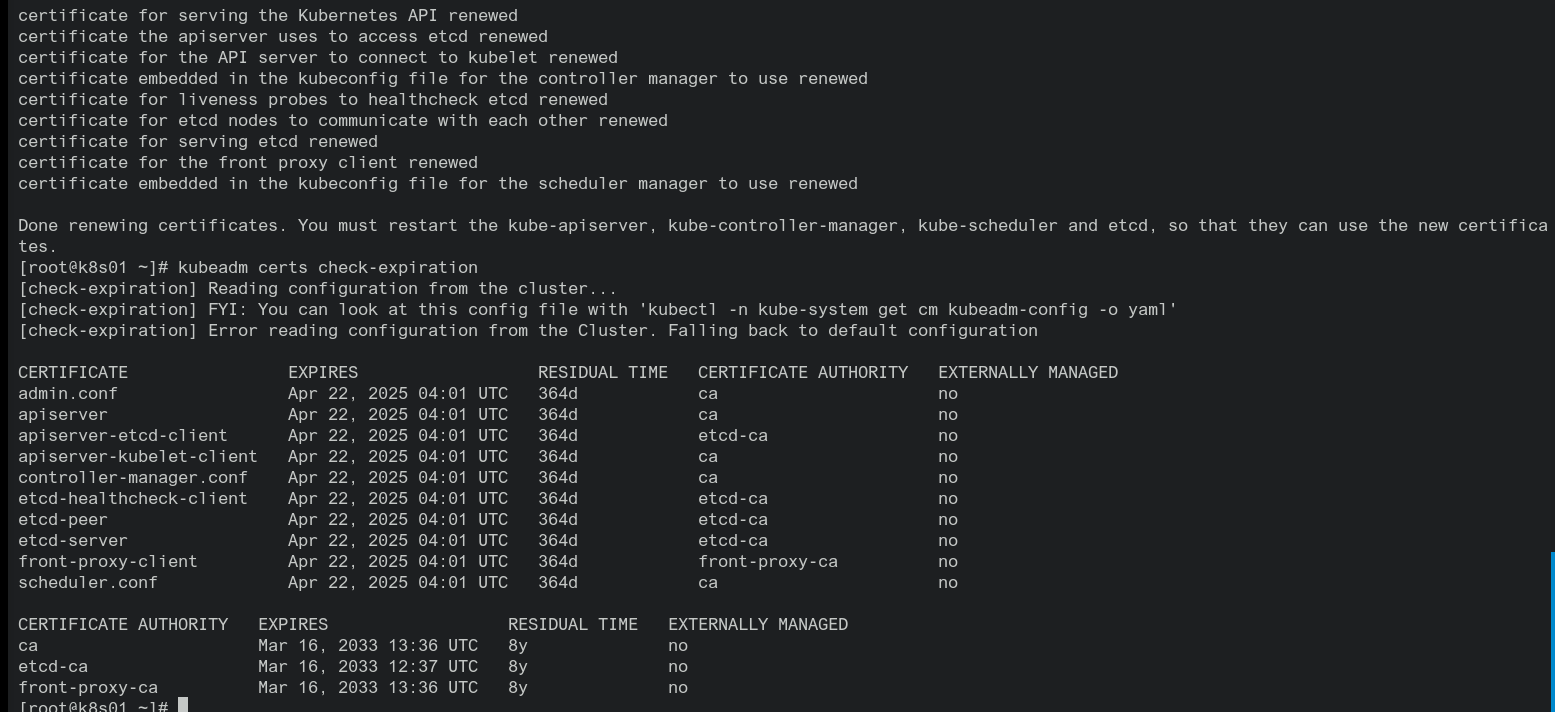Click the 'certificate for serving etcd renewed' line
Viewport: 1555px width, 712px height.
(x=198, y=142)
